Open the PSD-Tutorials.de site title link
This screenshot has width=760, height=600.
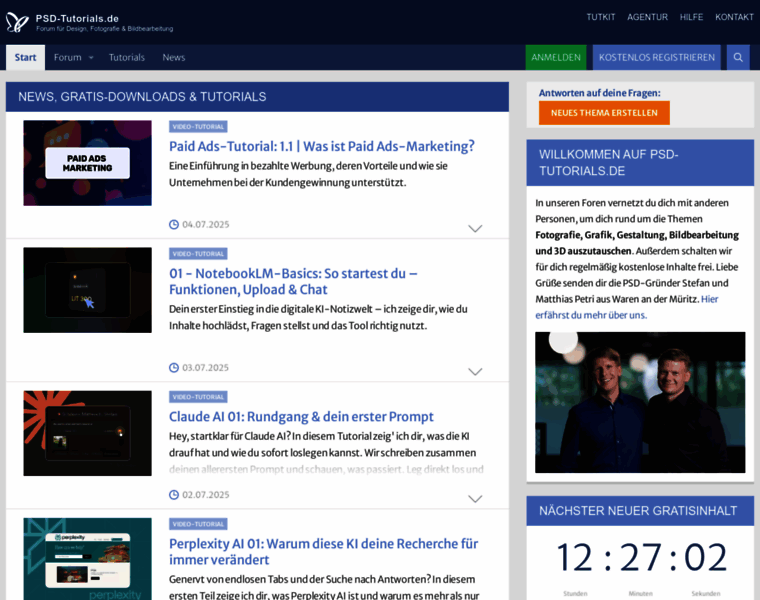[x=77, y=18]
